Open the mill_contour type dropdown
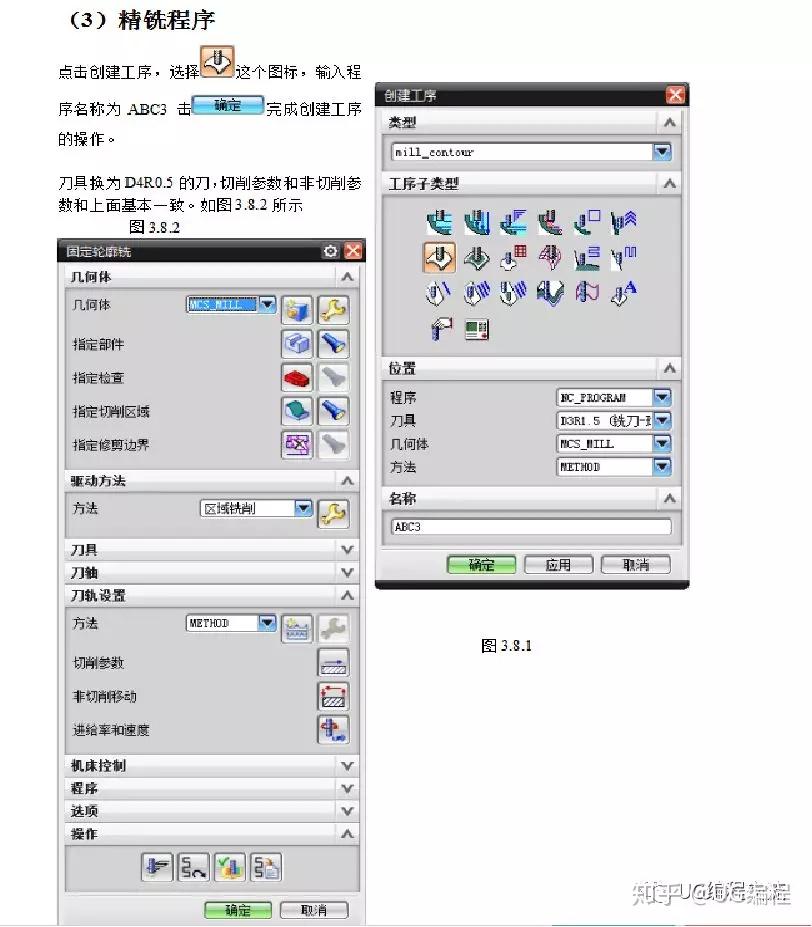 pos(662,152)
